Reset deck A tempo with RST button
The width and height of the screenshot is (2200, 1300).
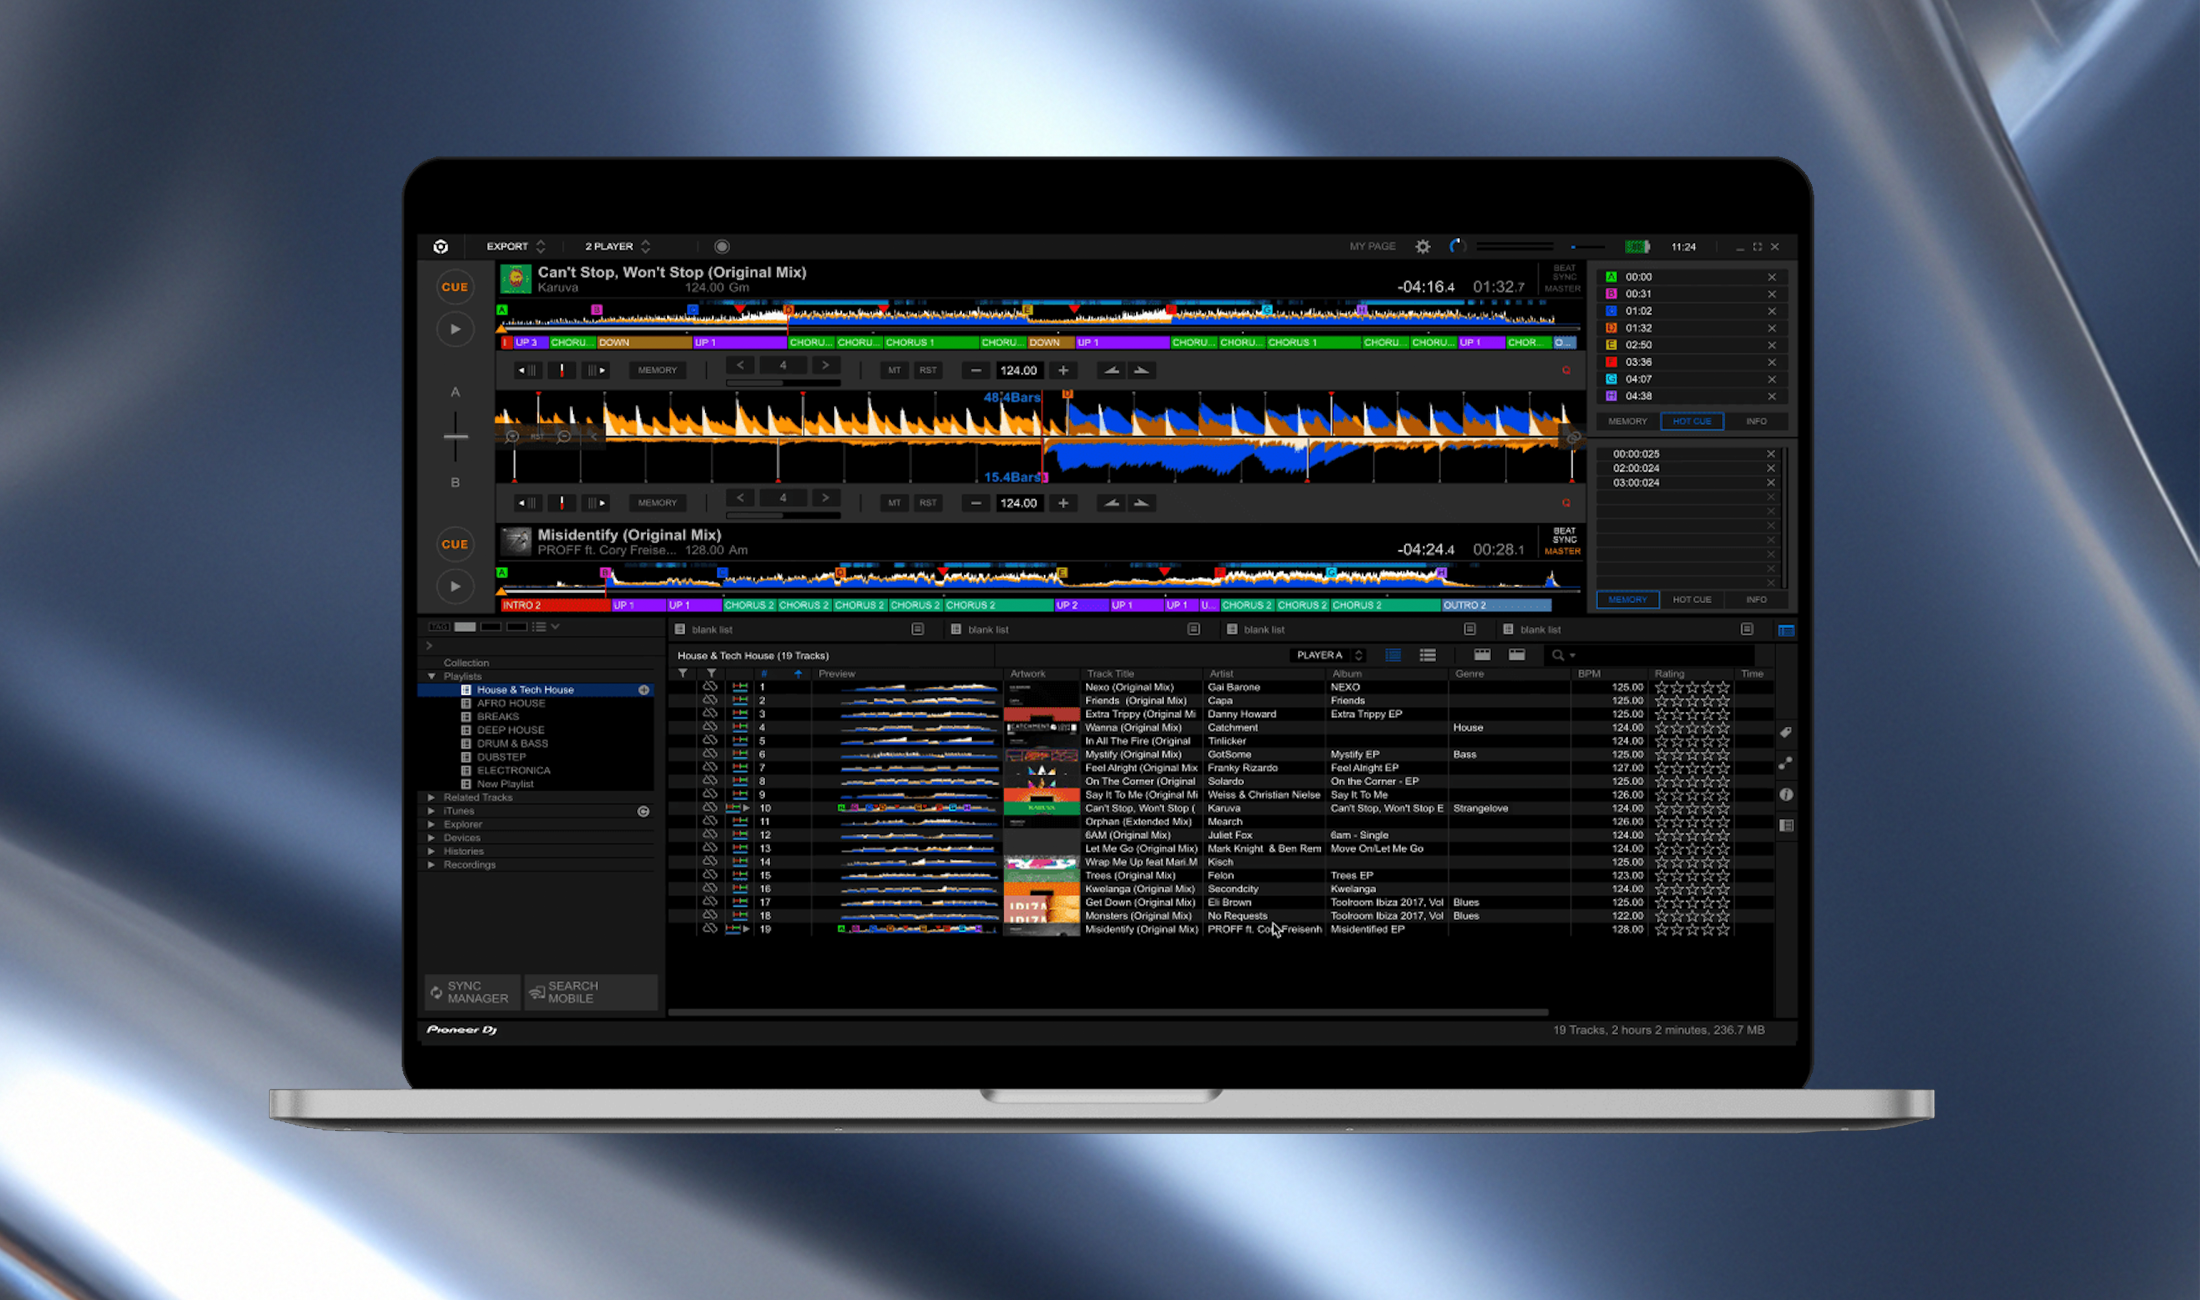click(928, 370)
